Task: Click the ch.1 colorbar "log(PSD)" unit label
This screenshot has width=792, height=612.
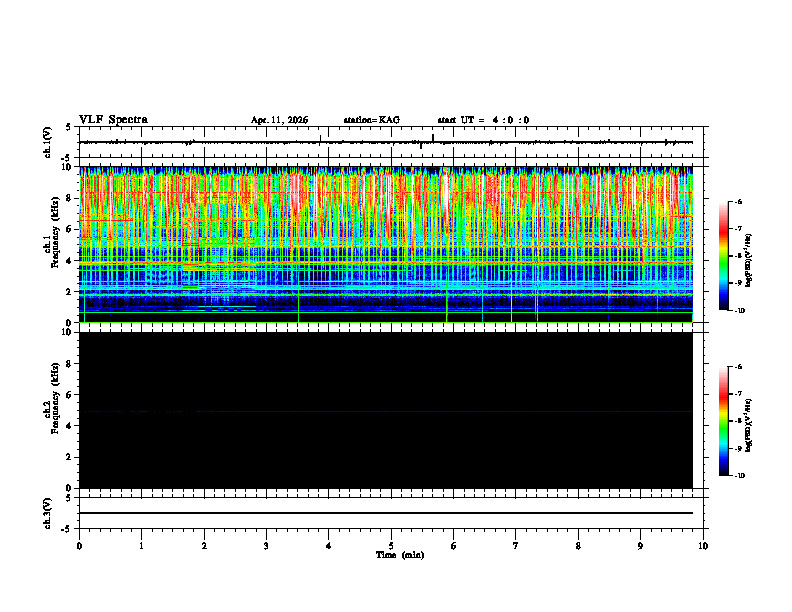Action: pos(749,261)
